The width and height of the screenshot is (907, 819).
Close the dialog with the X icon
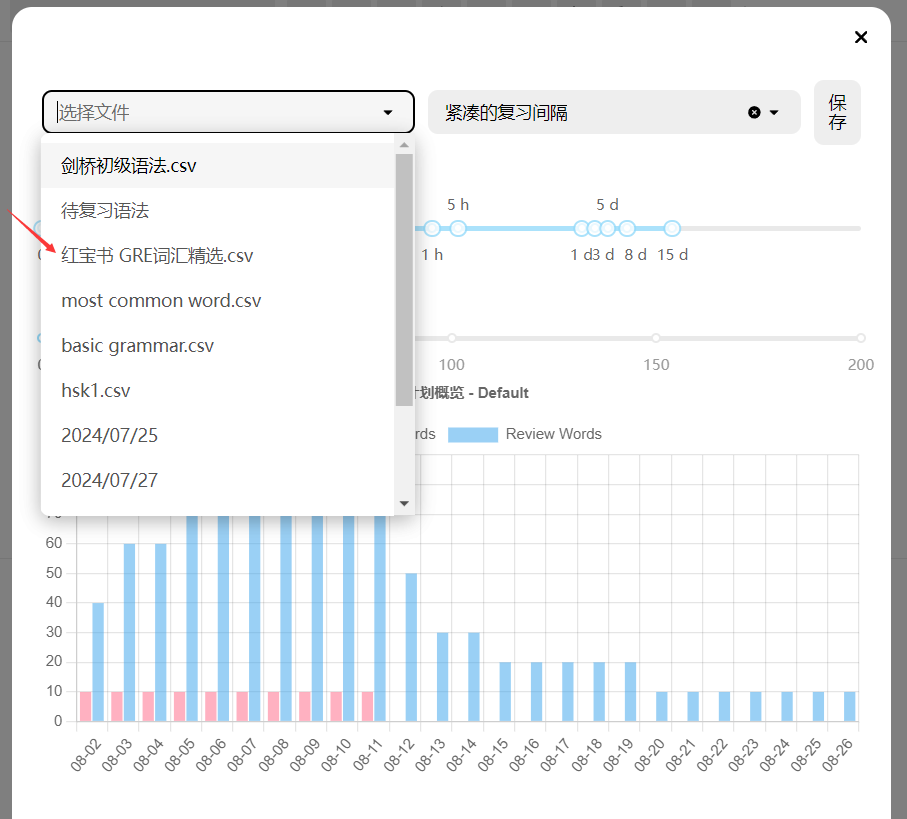(860, 37)
